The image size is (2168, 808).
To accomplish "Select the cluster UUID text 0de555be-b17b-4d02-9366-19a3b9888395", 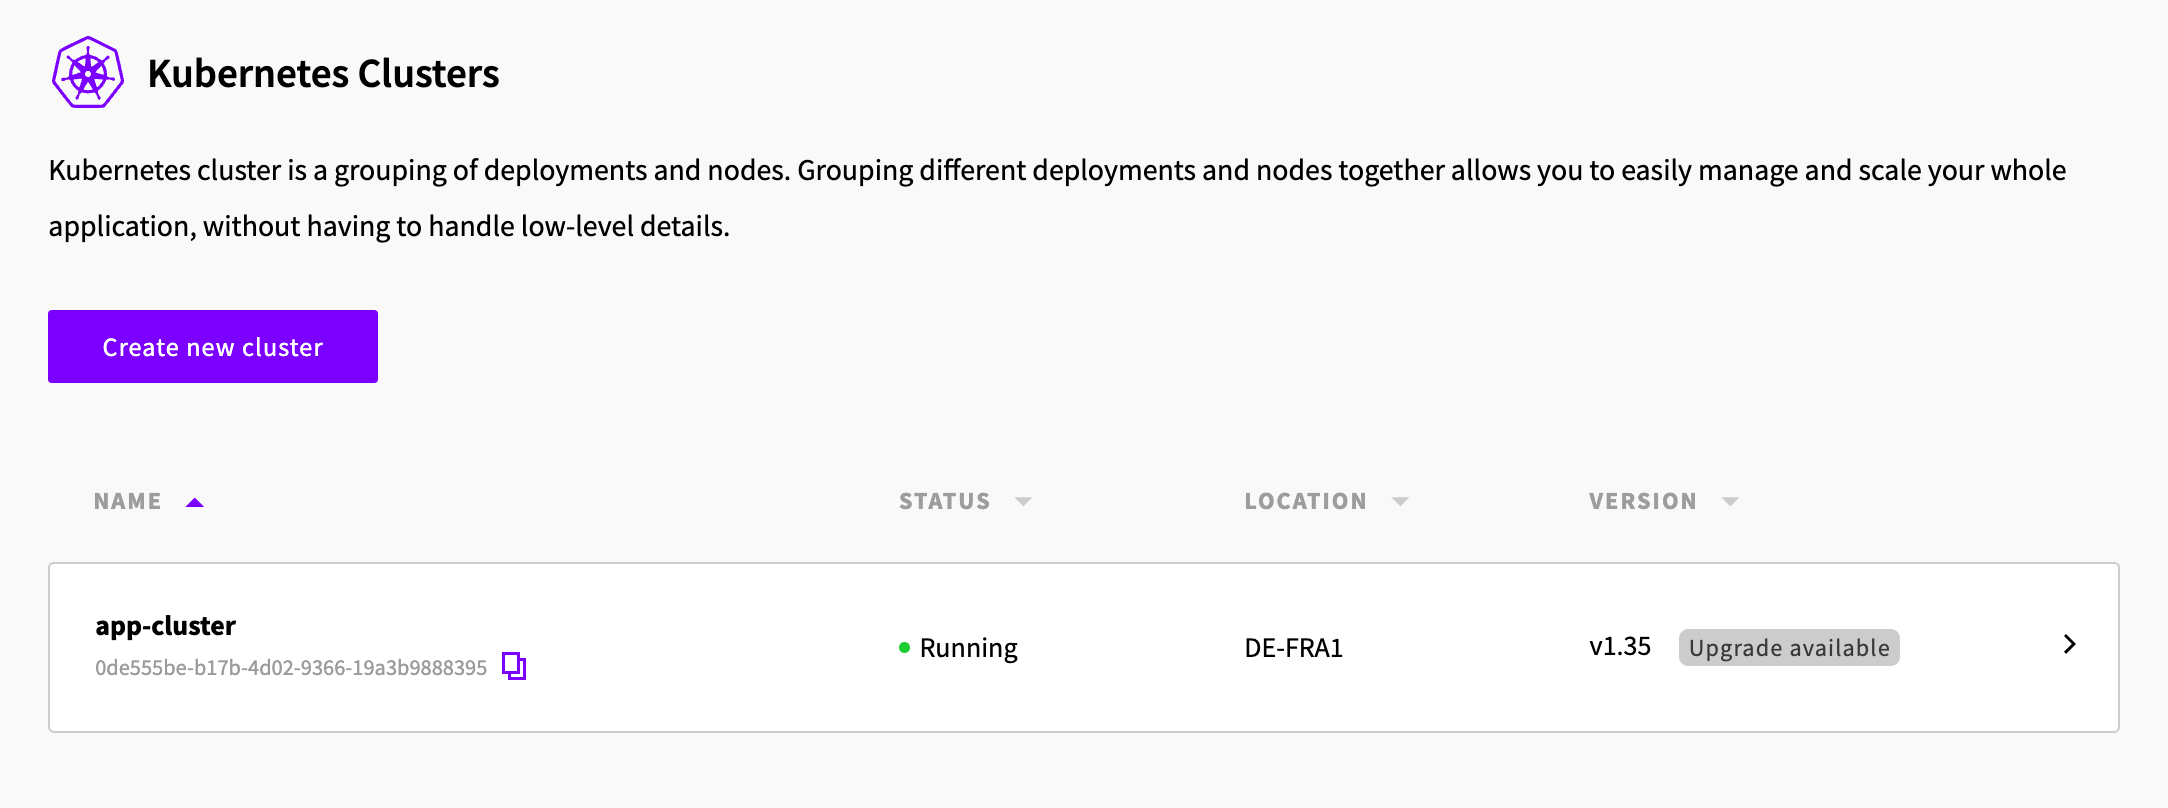I will point(291,668).
